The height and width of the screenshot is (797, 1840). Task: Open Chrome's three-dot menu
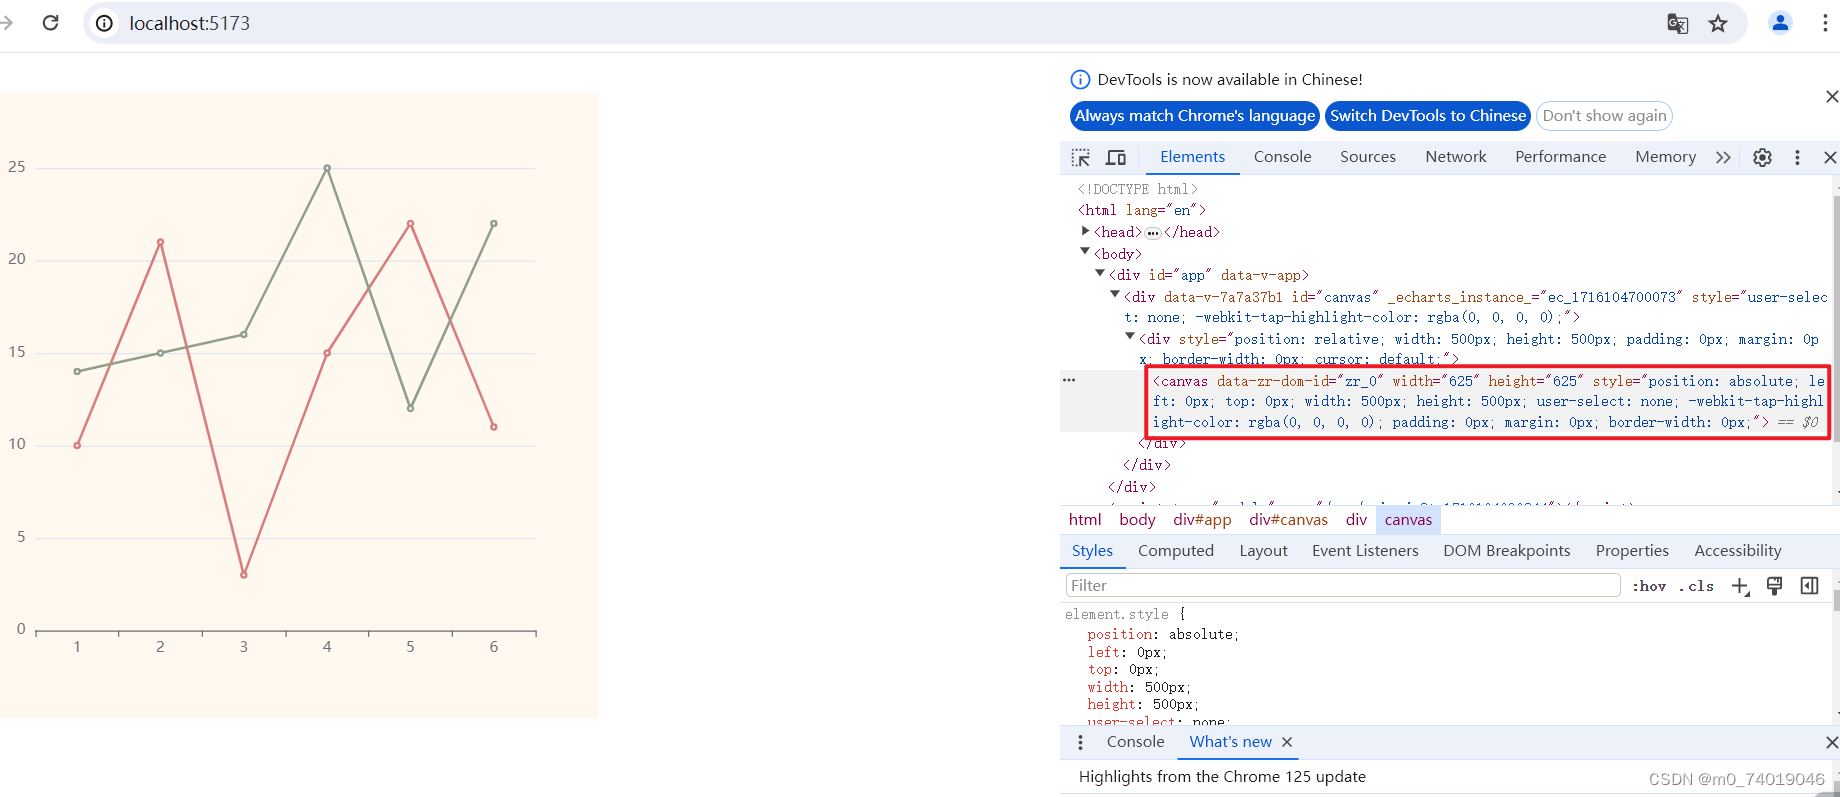1825,23
